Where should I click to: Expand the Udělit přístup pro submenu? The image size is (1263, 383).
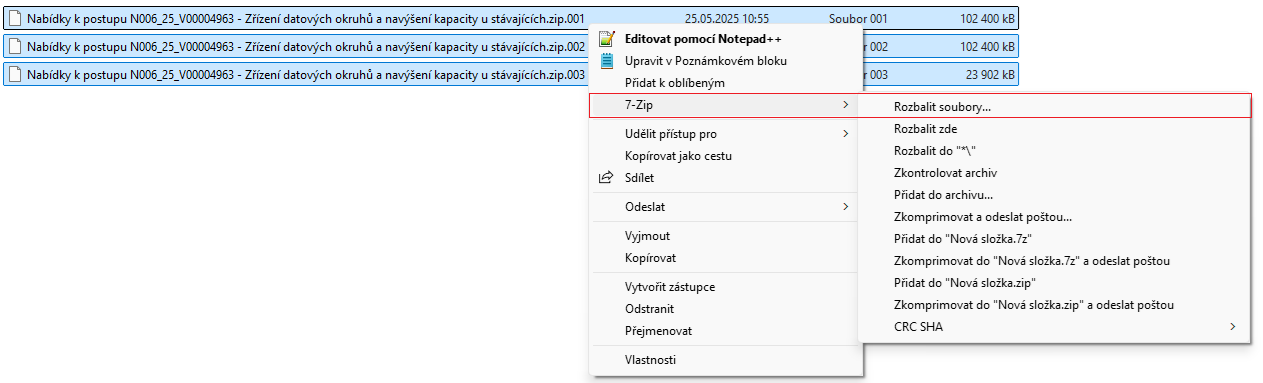725,134
